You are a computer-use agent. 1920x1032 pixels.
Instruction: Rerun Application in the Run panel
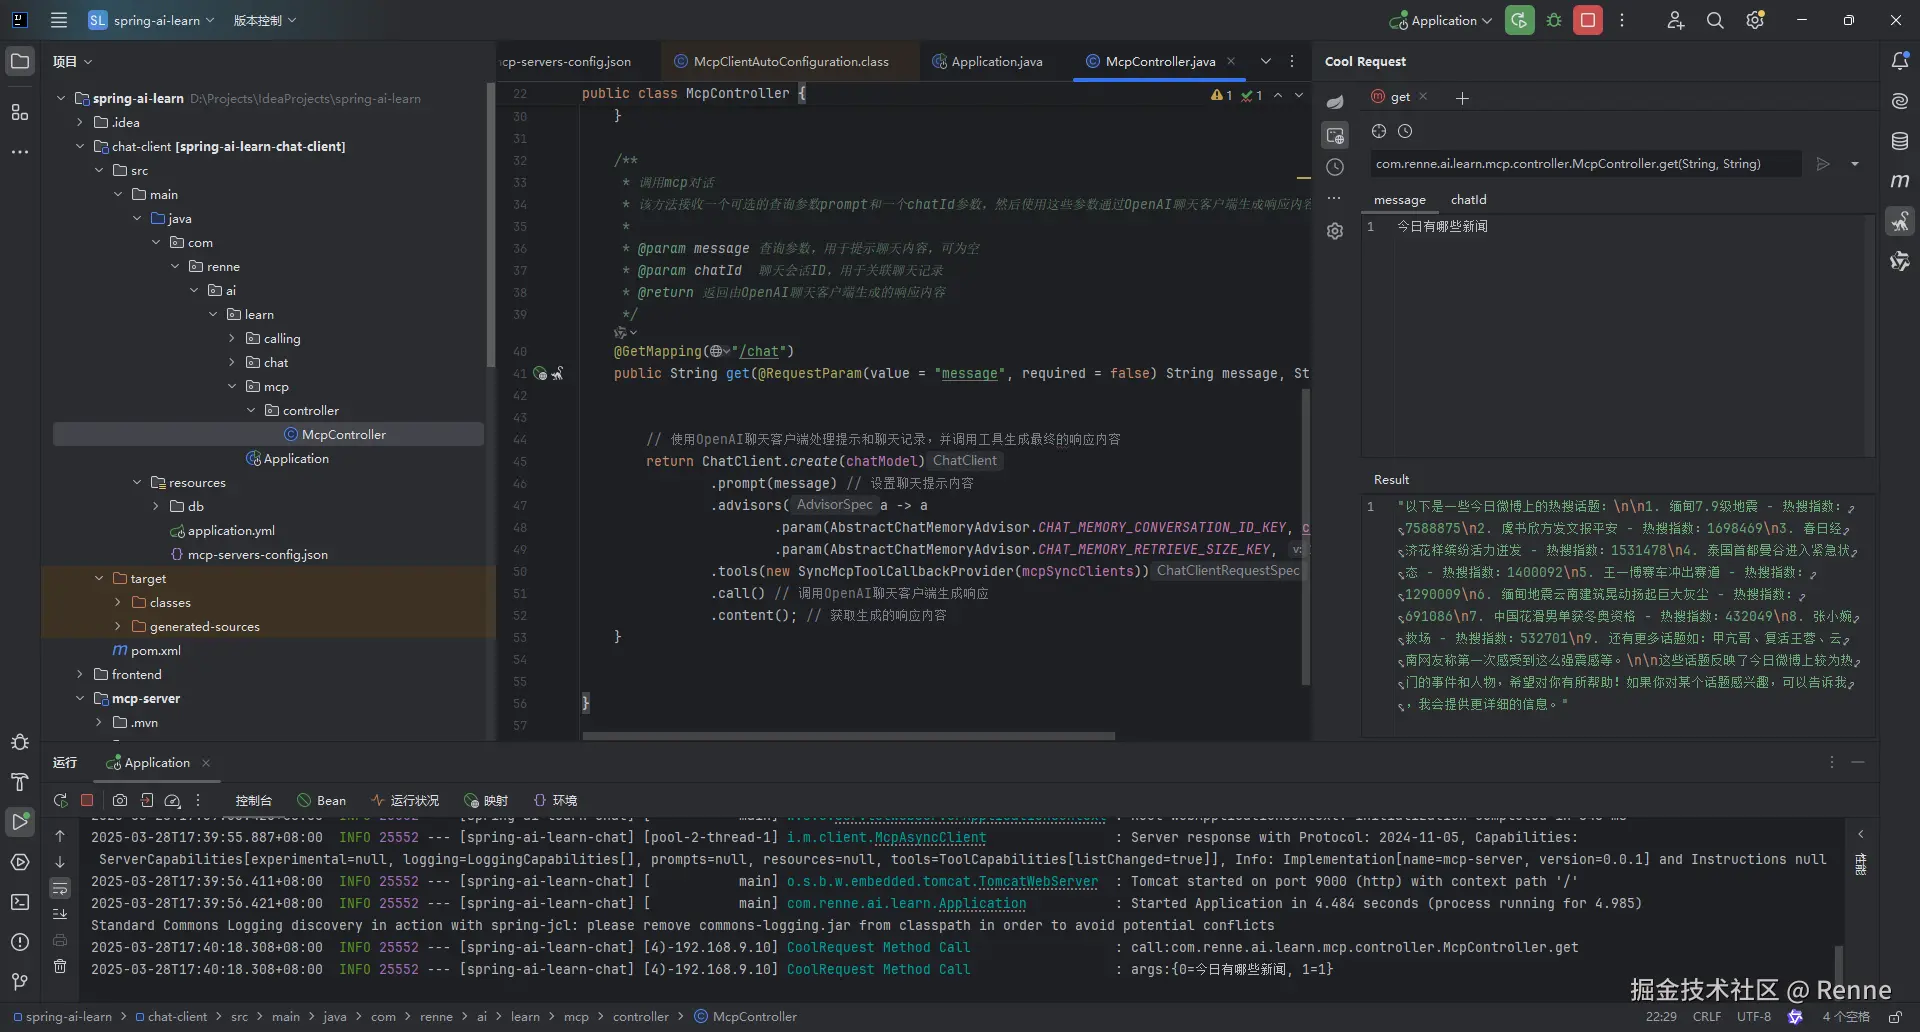60,800
